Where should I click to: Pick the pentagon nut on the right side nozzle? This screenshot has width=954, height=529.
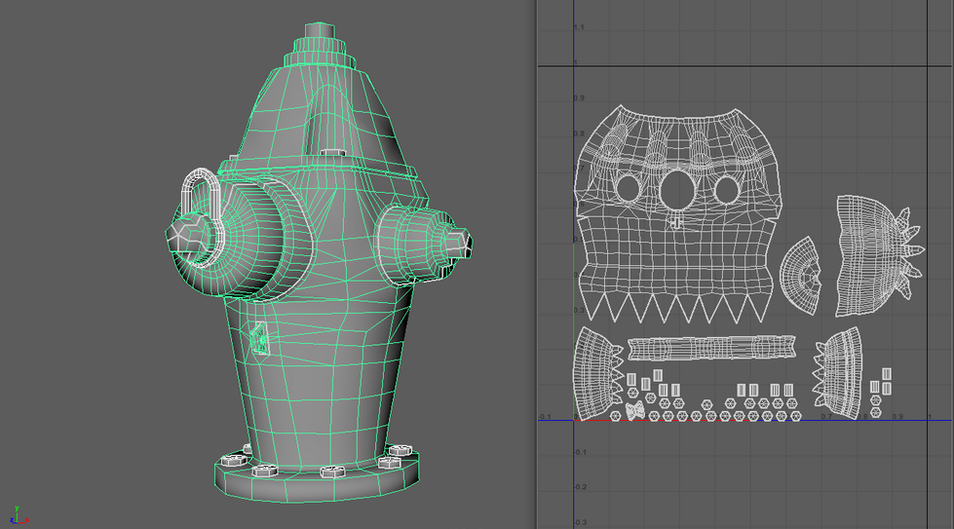click(461, 242)
